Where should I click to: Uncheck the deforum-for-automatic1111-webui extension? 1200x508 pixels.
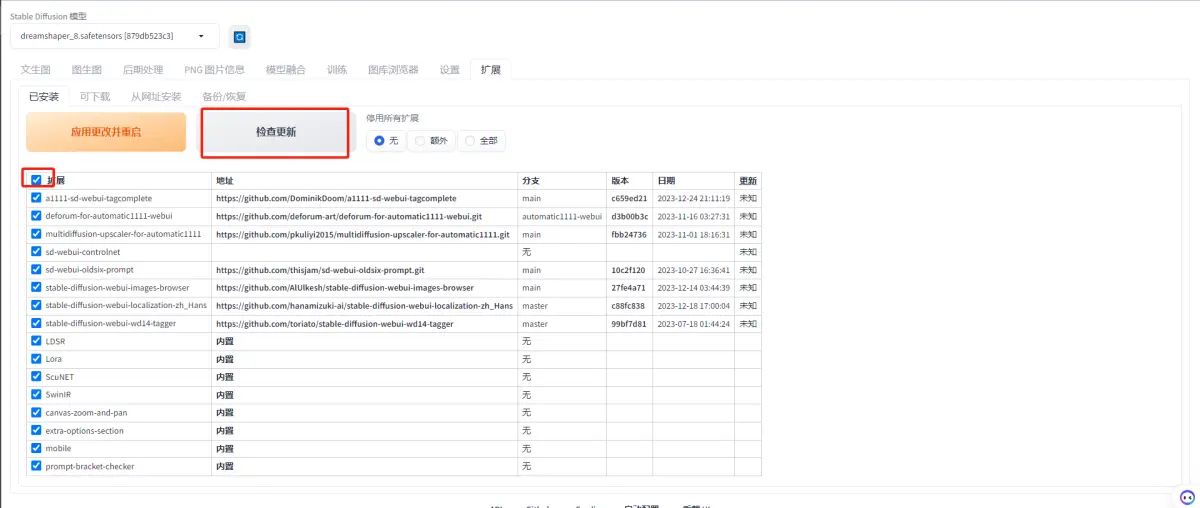tap(37, 216)
